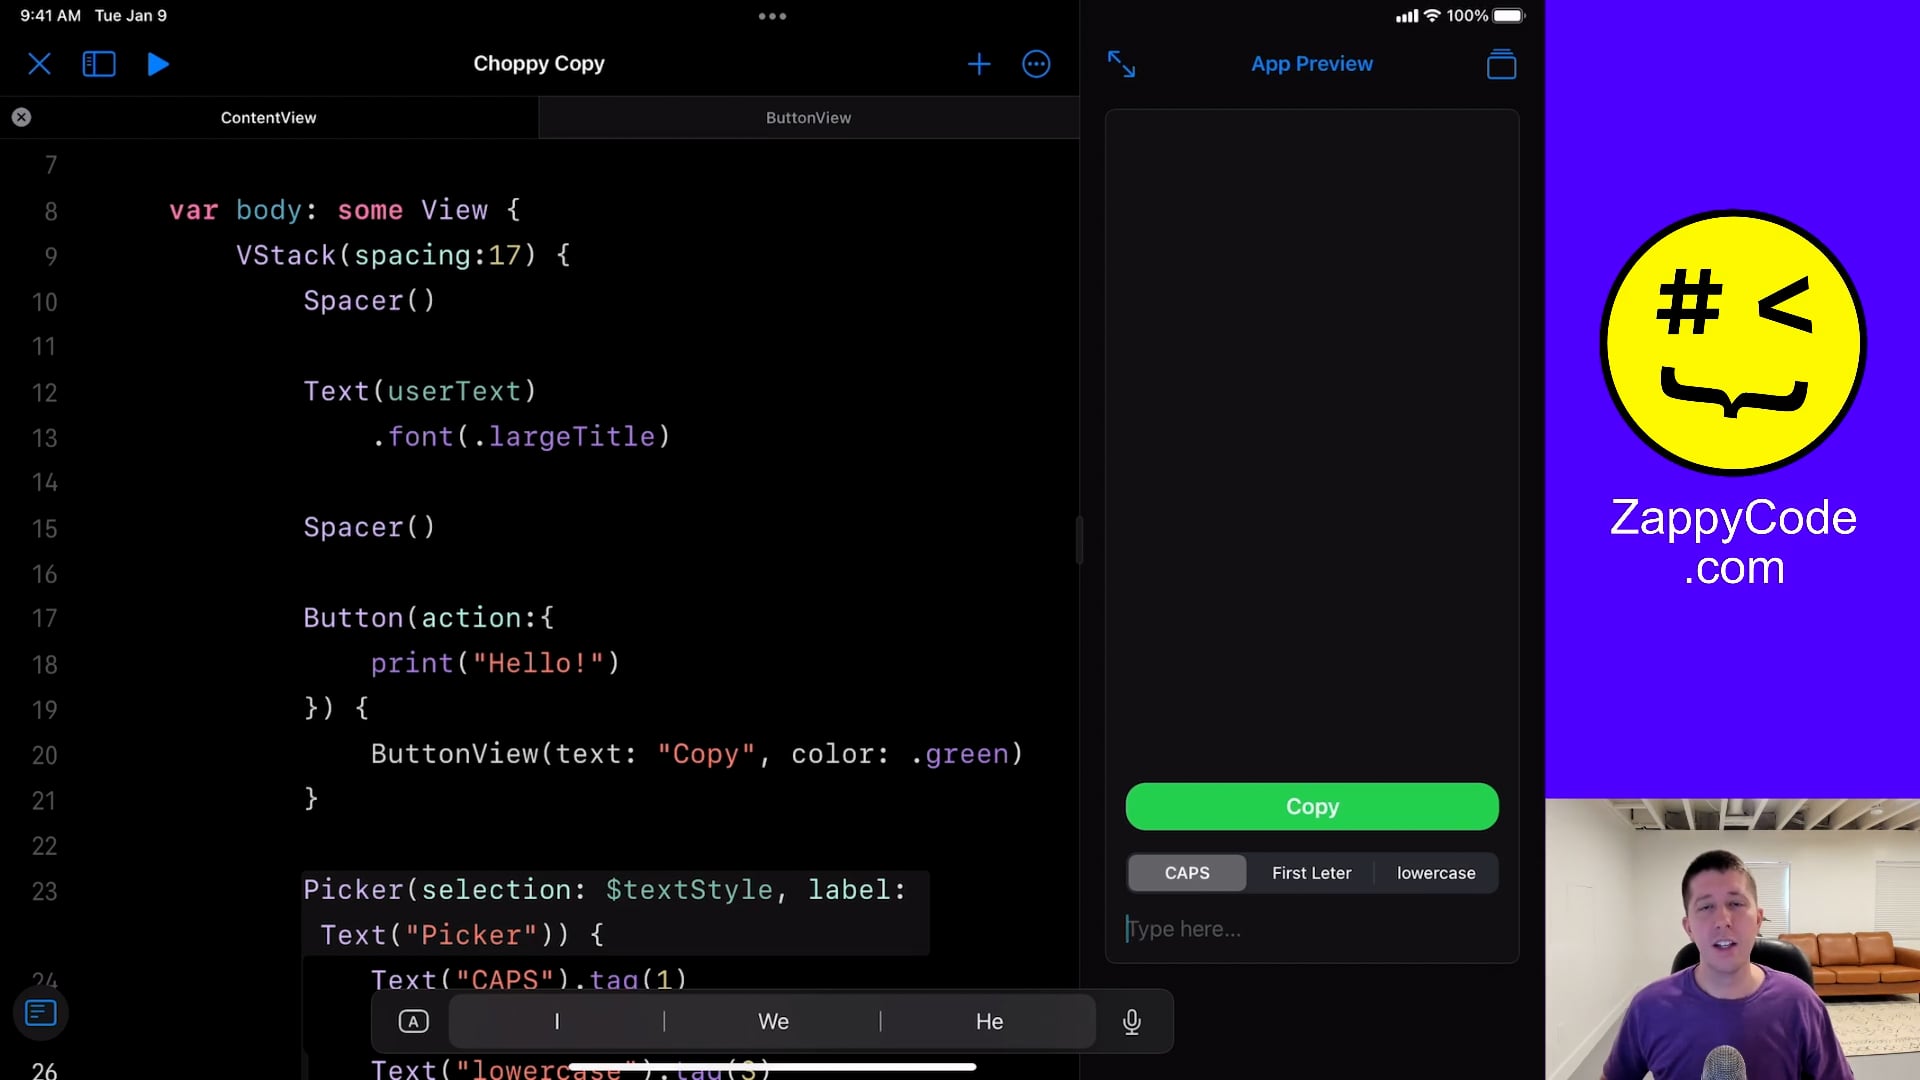
Task: Click the print("Hello!") code line
Action: [x=495, y=663]
